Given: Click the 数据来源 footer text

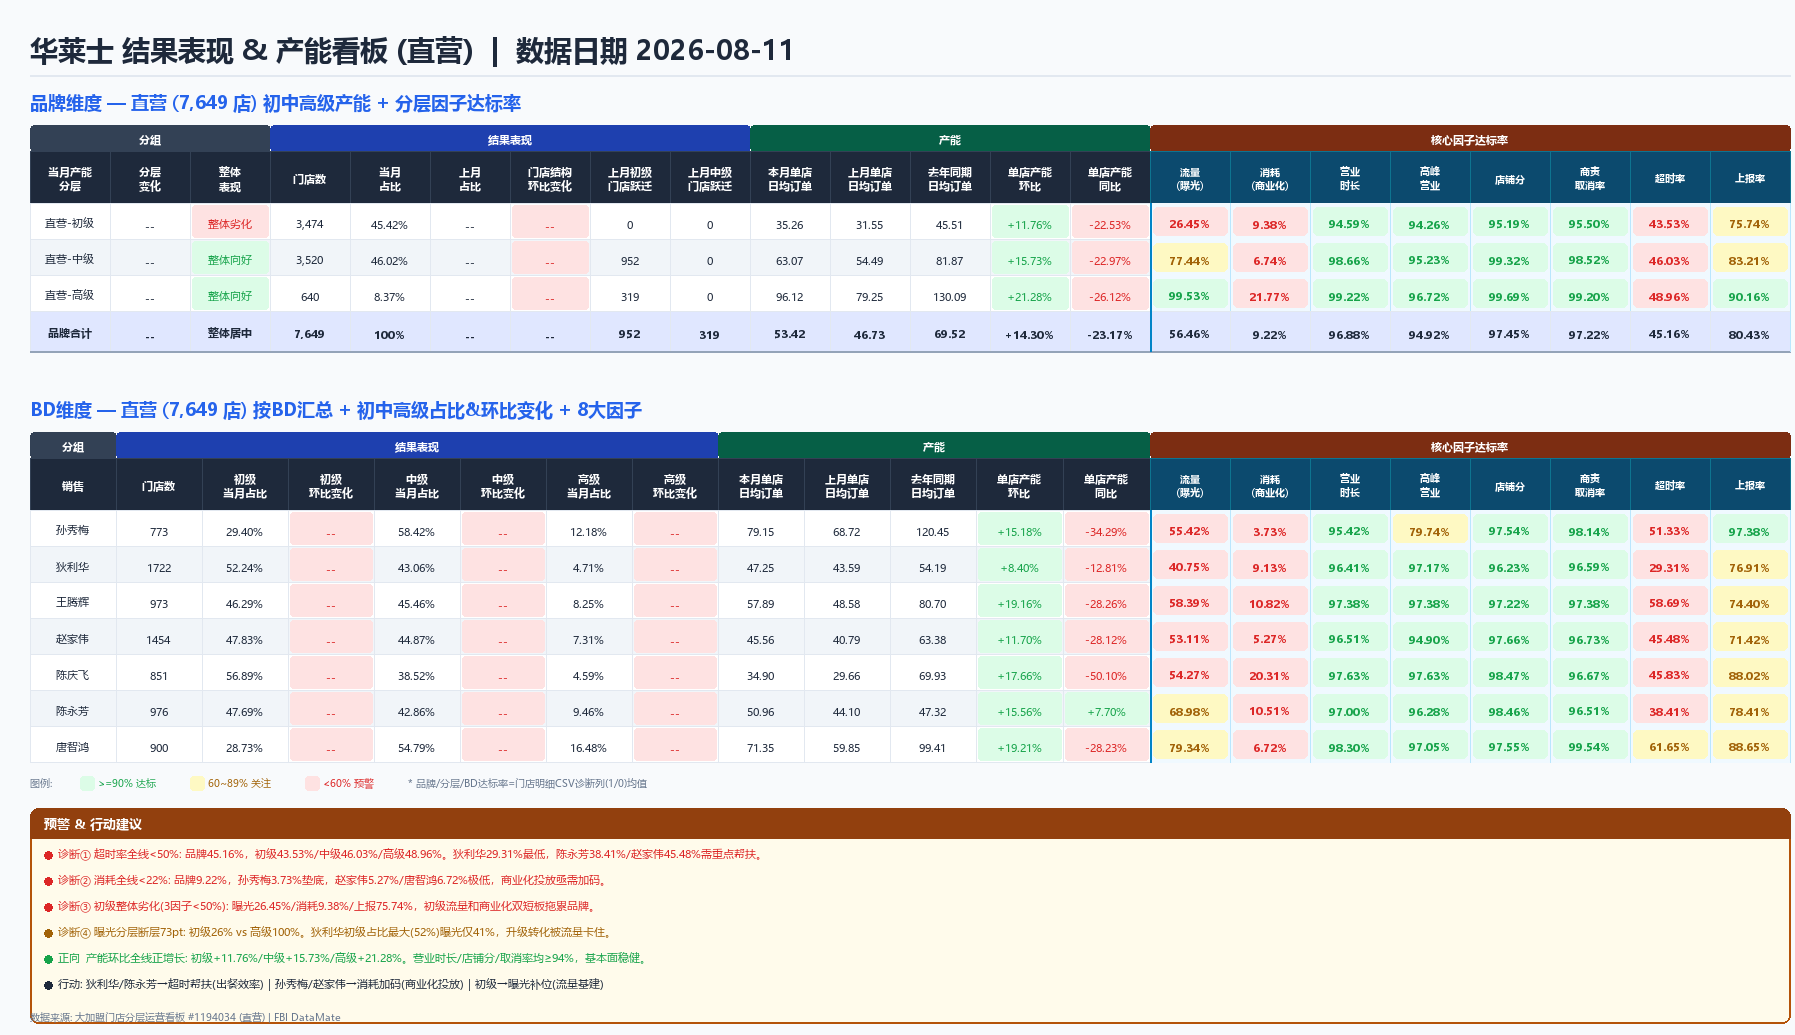Looking at the screenshot, I should (186, 1018).
